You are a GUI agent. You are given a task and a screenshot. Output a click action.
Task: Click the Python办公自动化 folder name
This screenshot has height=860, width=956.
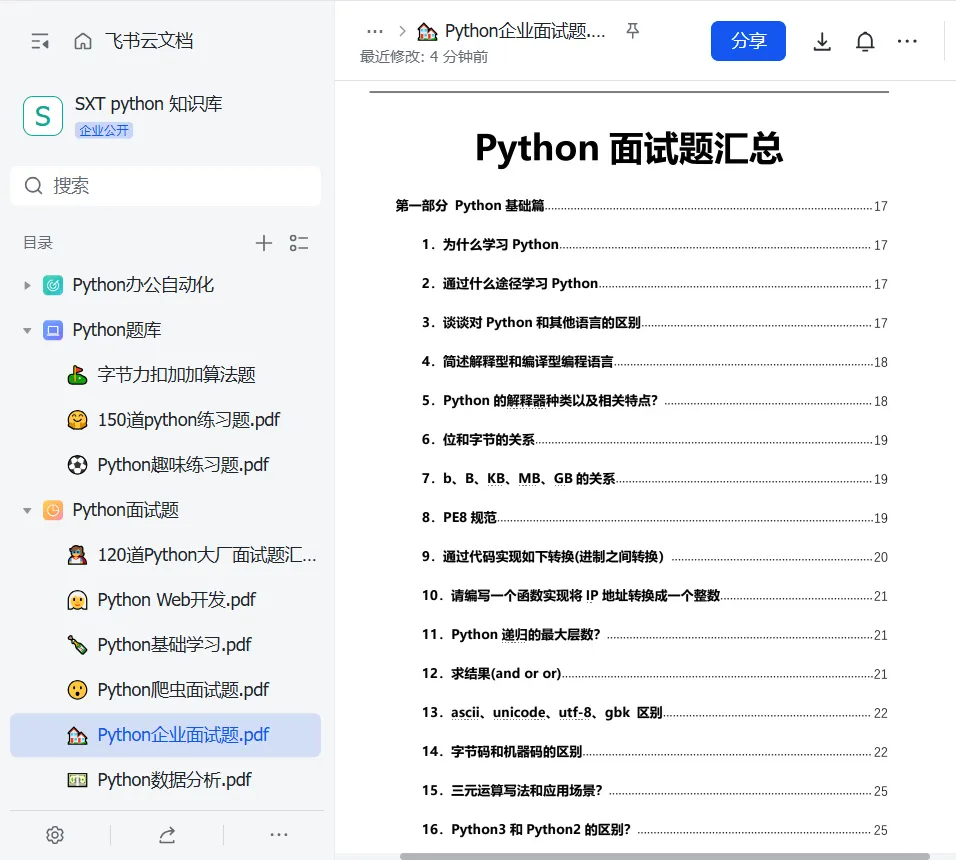point(143,285)
